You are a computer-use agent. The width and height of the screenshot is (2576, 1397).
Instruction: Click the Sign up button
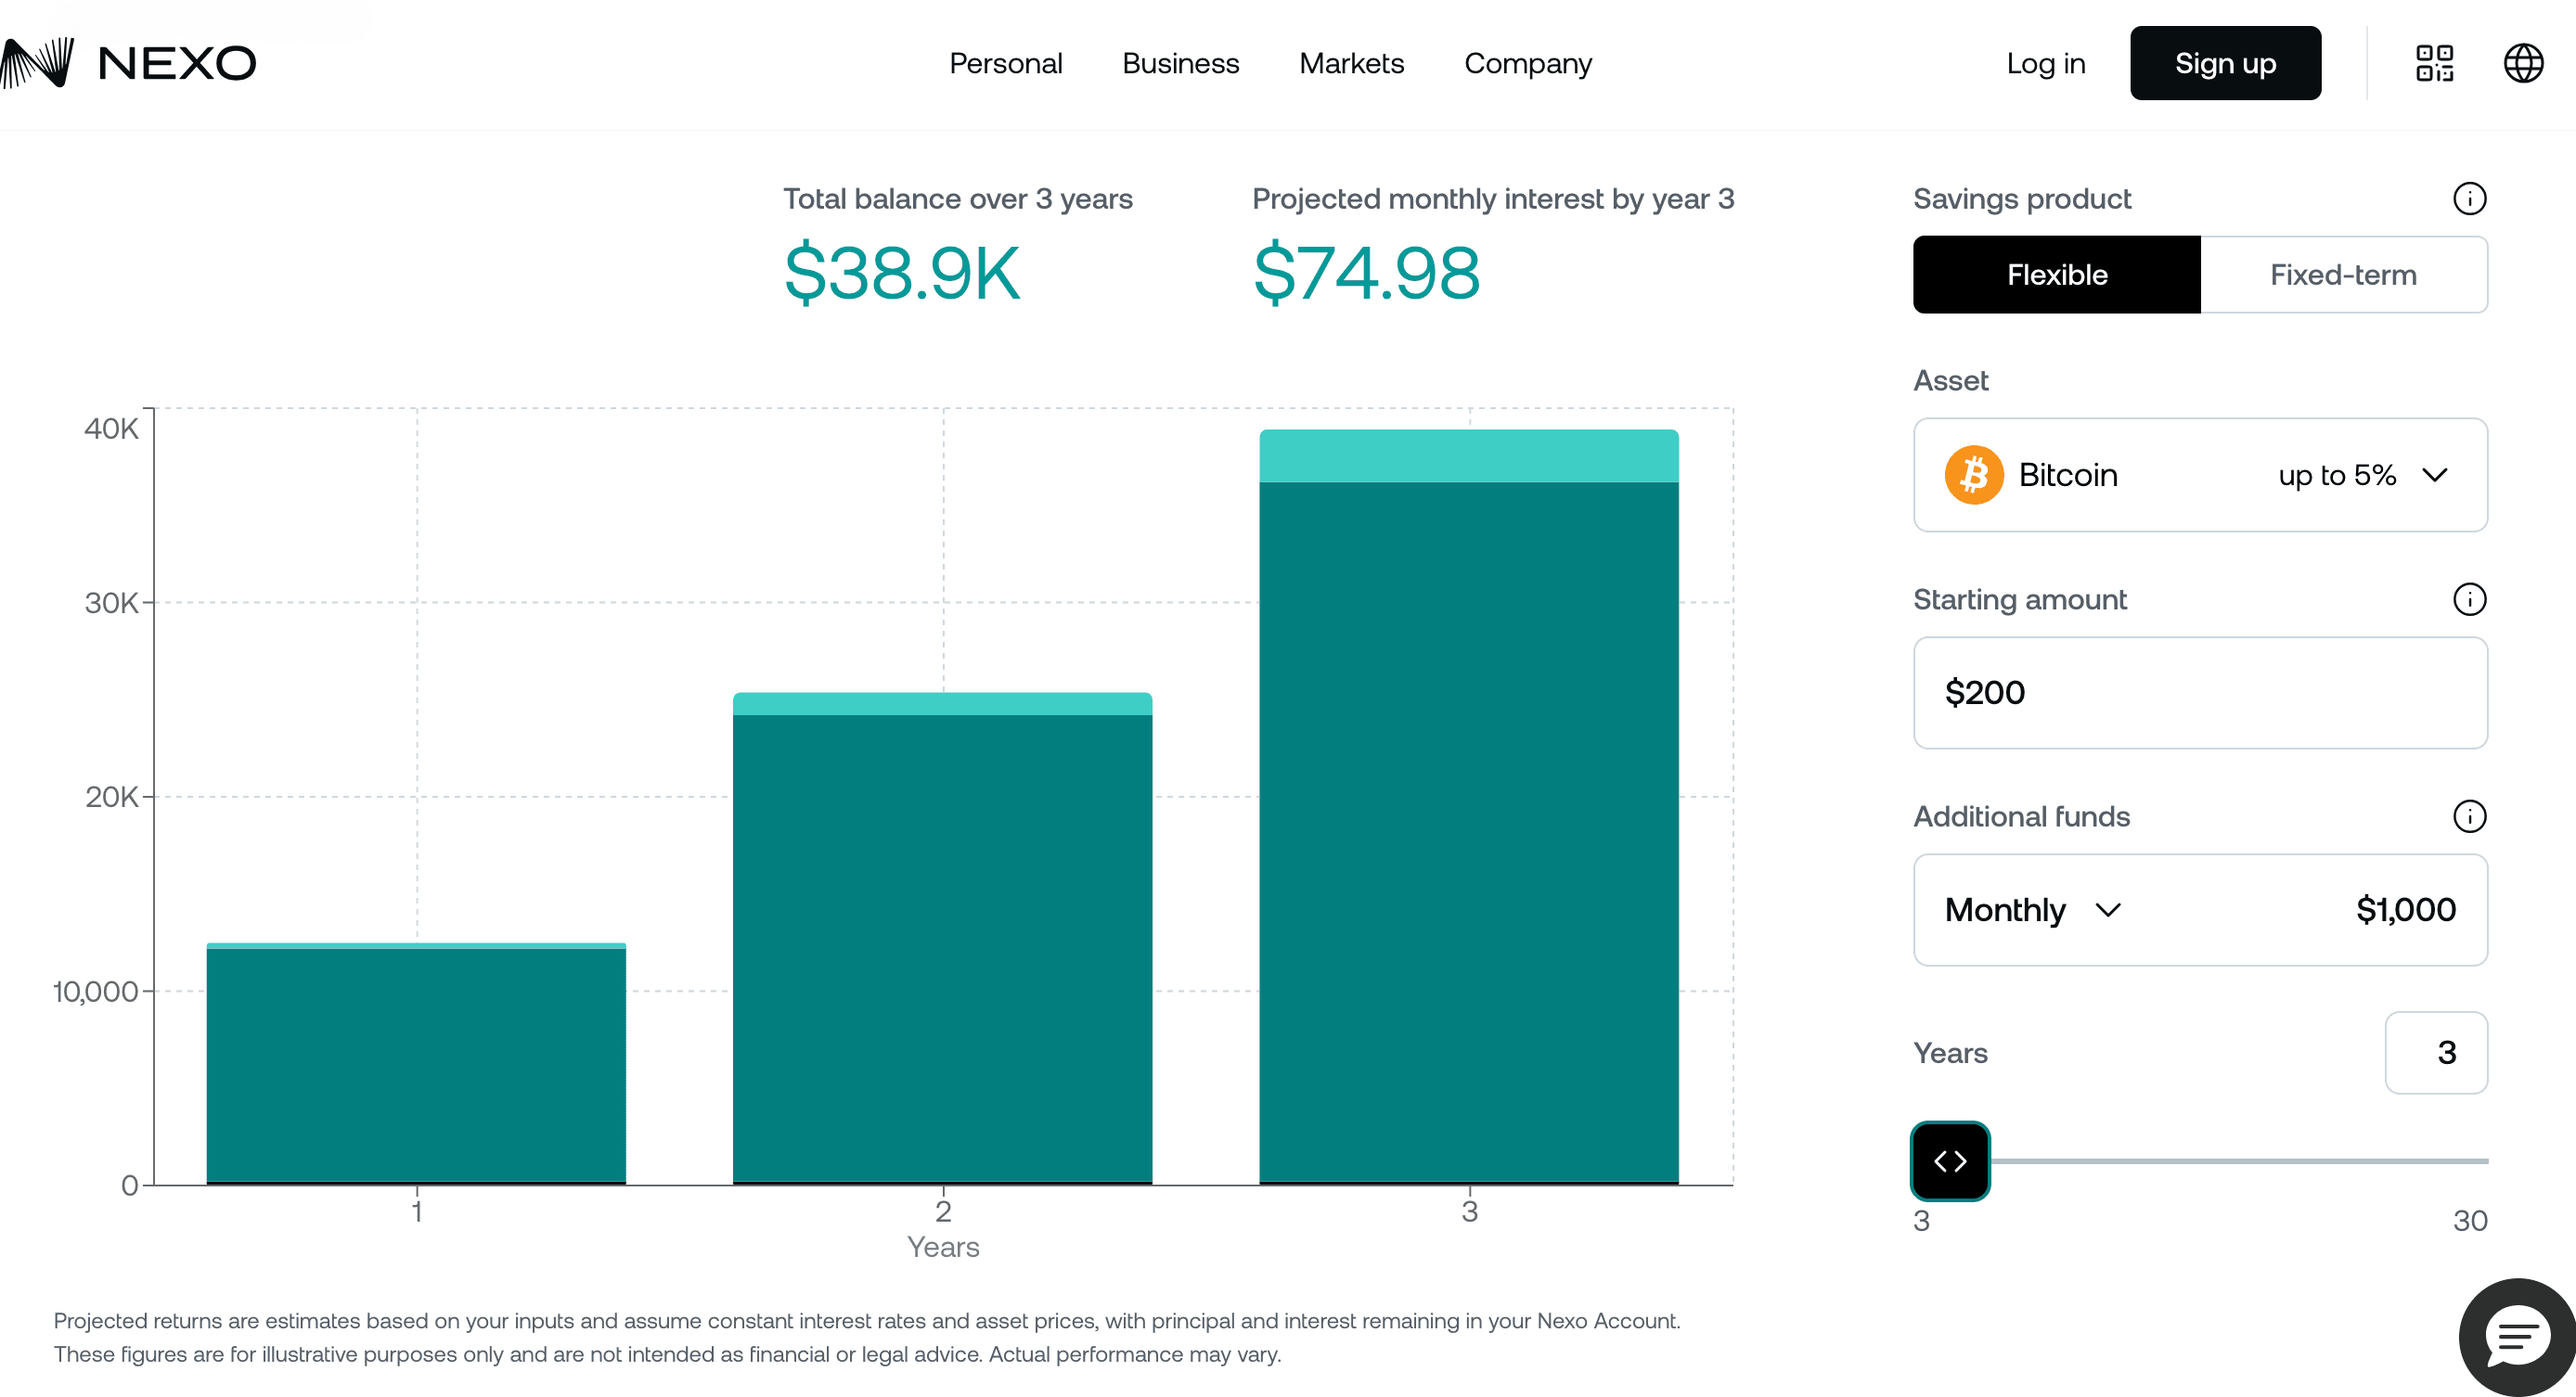click(x=2224, y=63)
